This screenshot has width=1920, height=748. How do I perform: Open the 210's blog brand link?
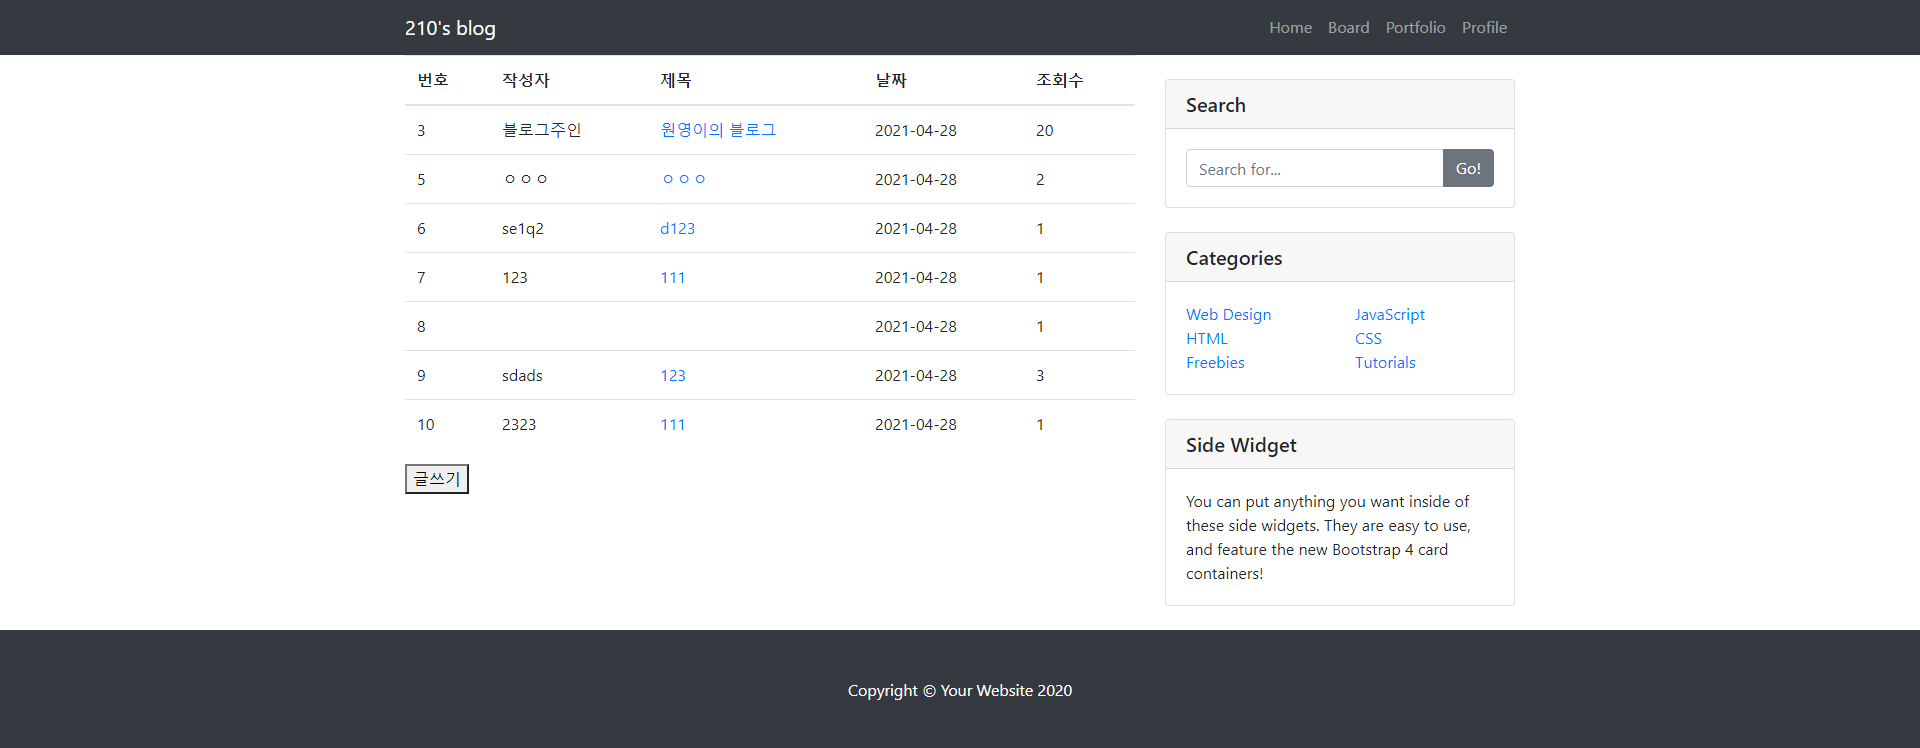(x=450, y=28)
